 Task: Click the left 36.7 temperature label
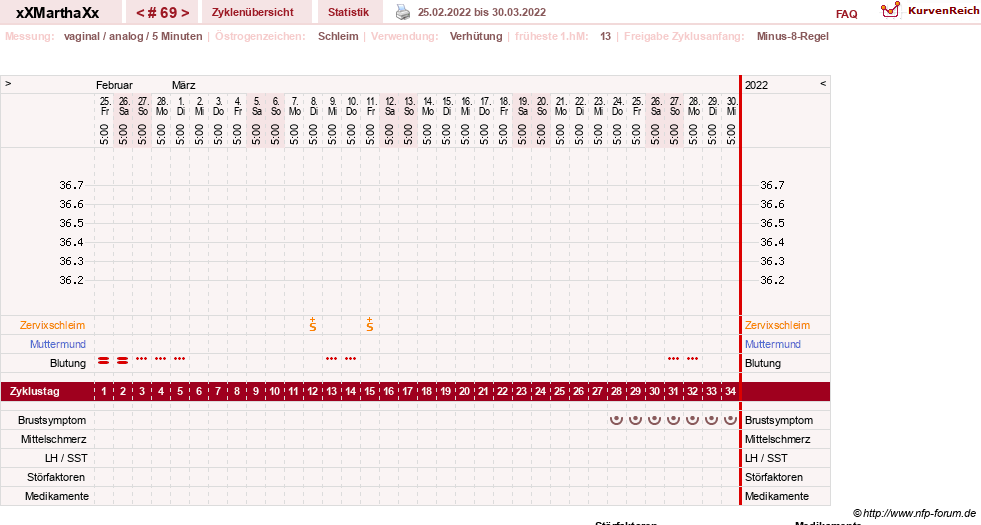pos(71,185)
